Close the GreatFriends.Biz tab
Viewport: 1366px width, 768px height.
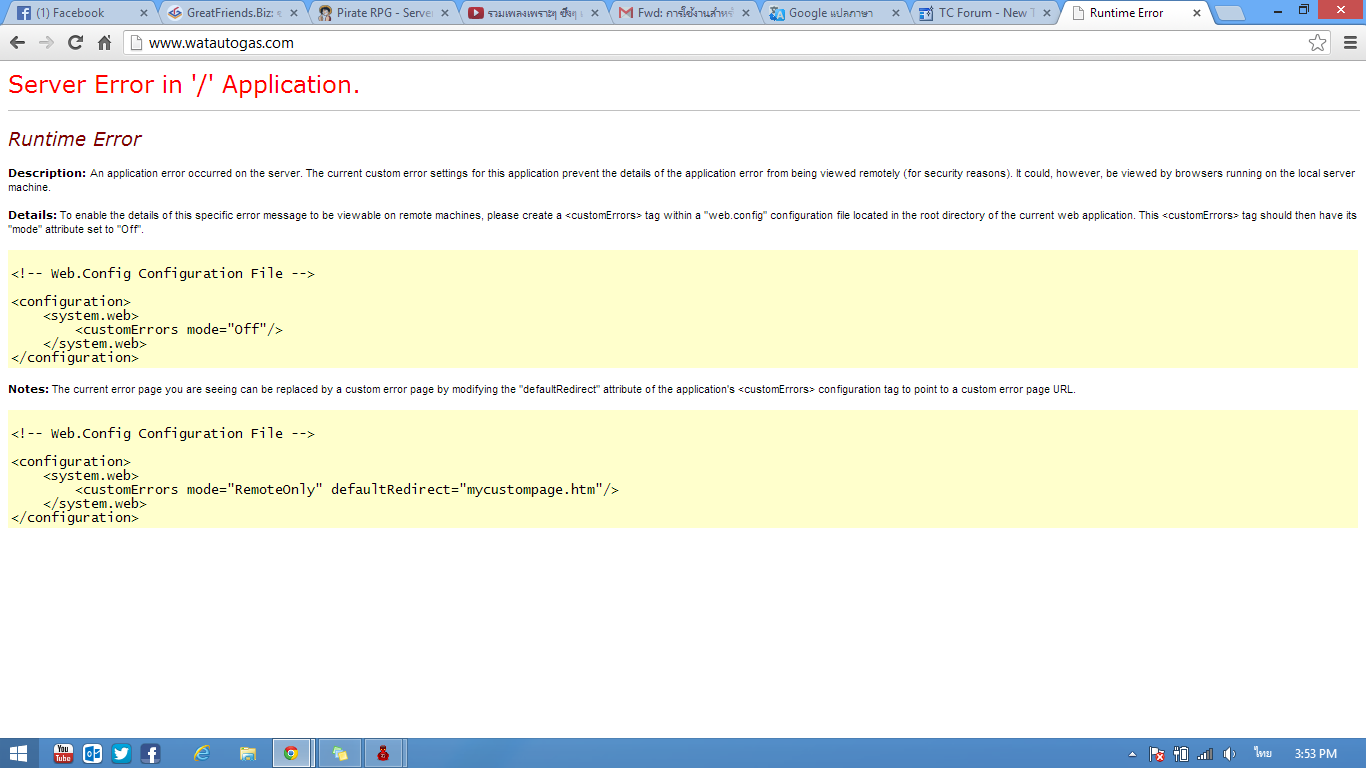pos(294,14)
